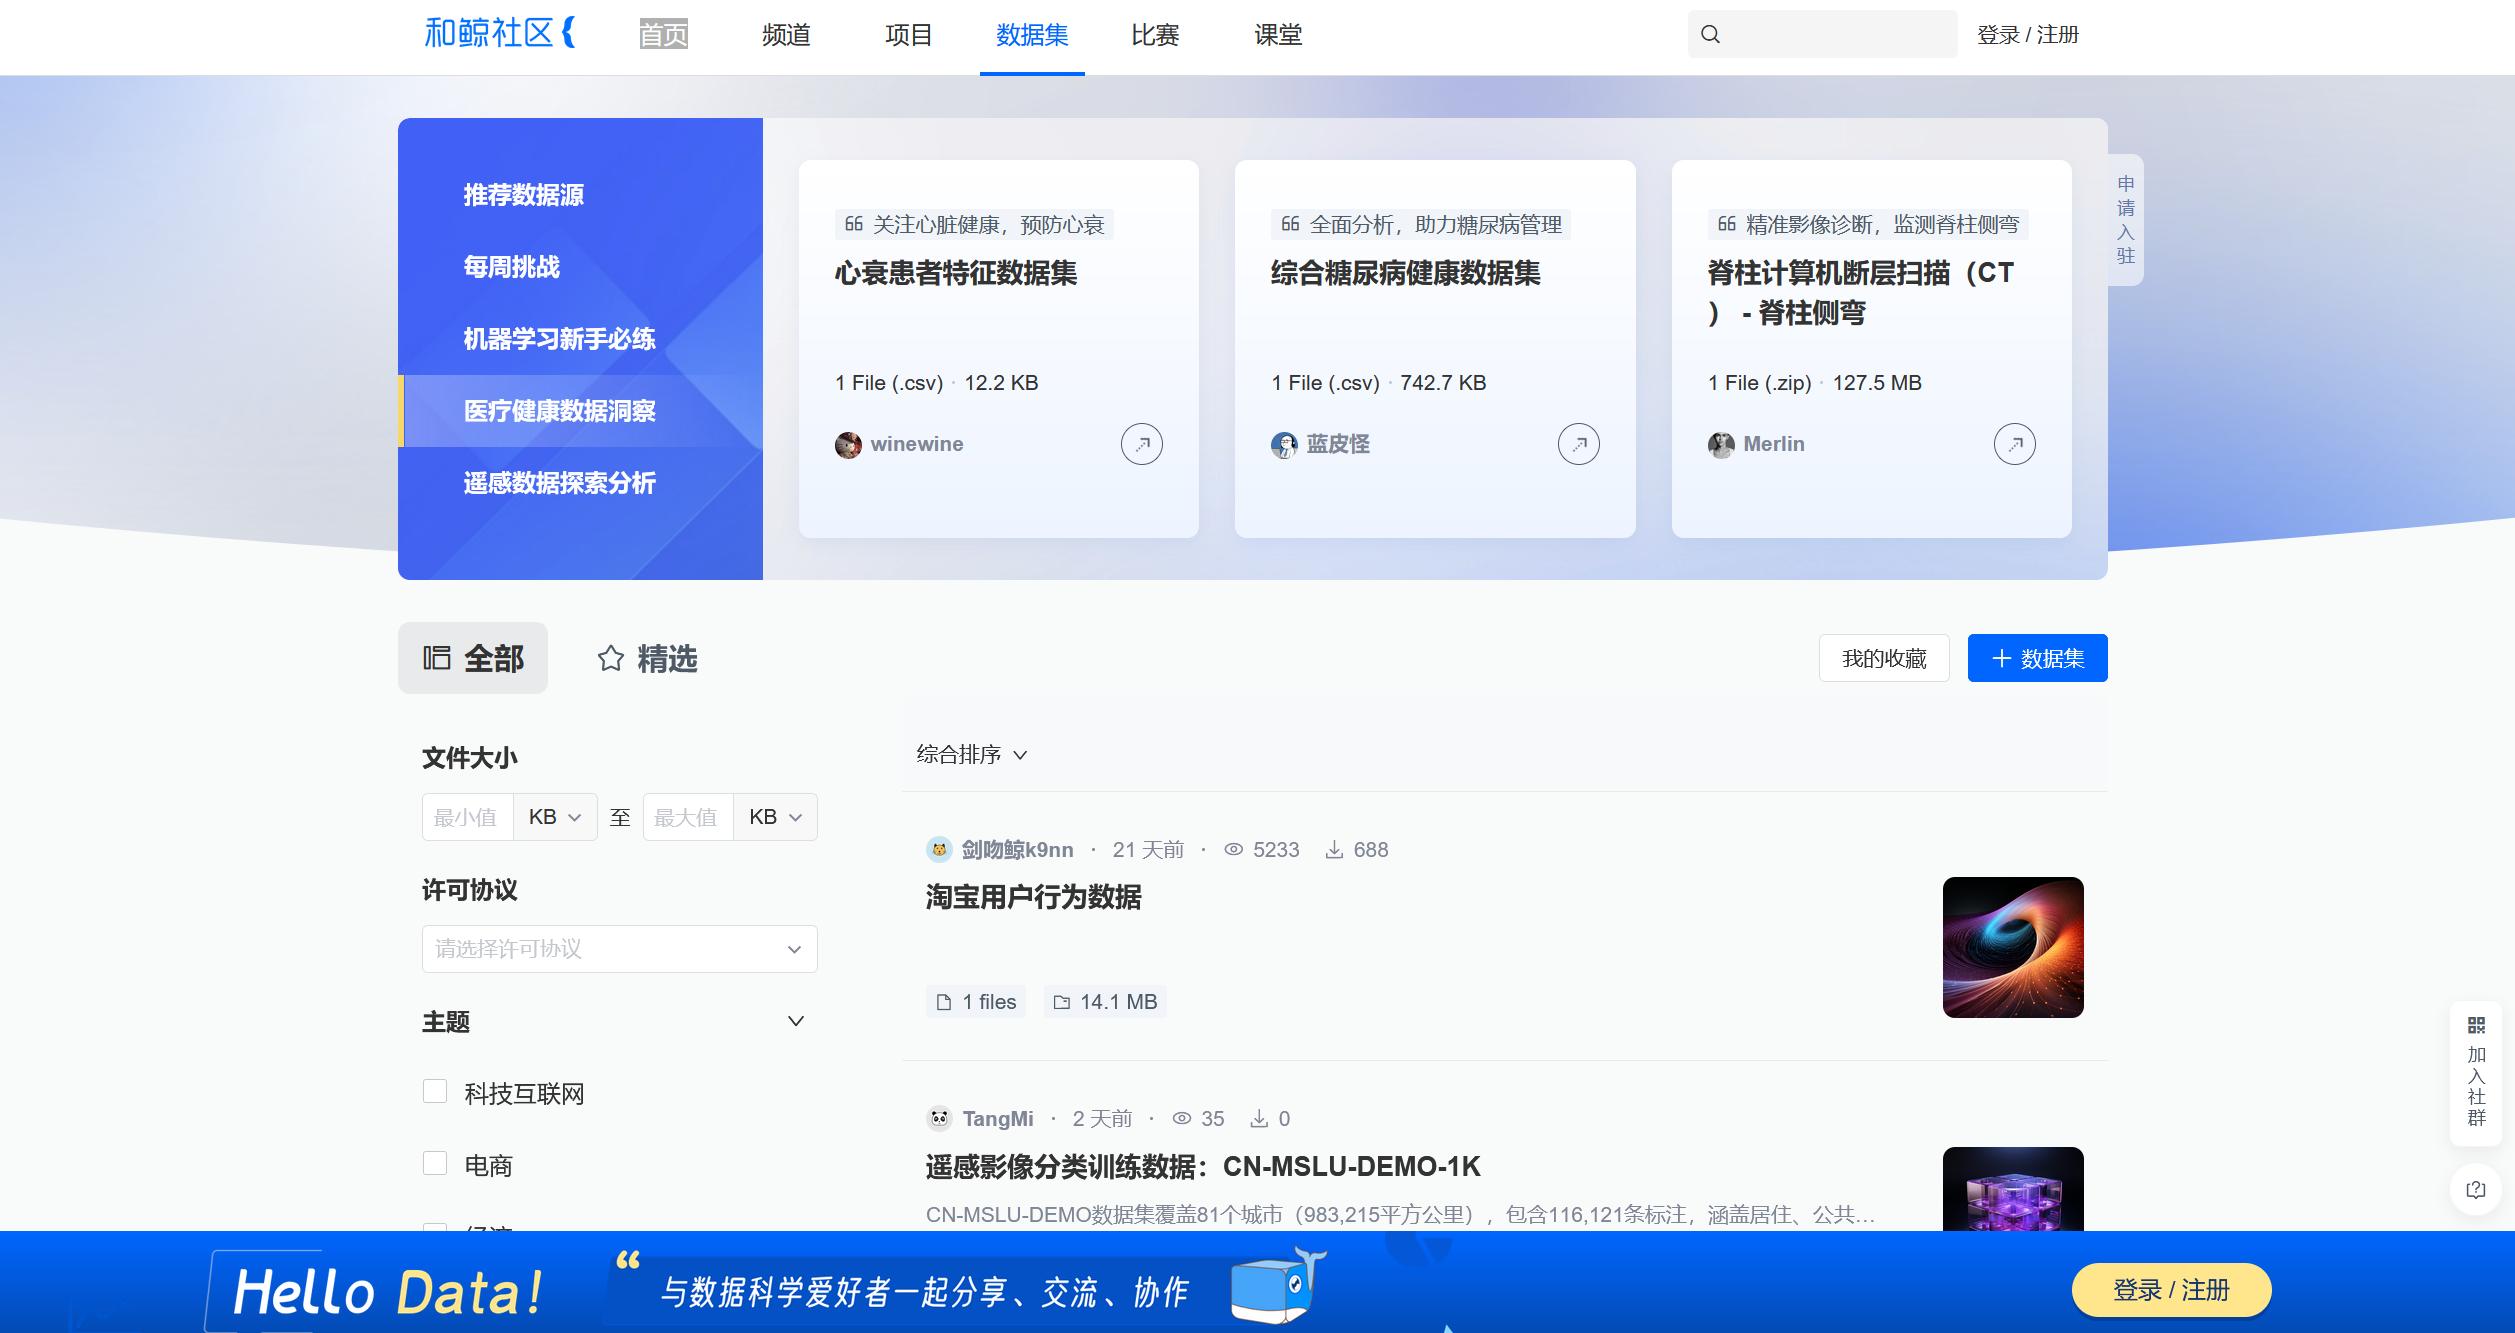
Task: Open the minimum size KB unit dropdown
Action: click(x=555, y=817)
